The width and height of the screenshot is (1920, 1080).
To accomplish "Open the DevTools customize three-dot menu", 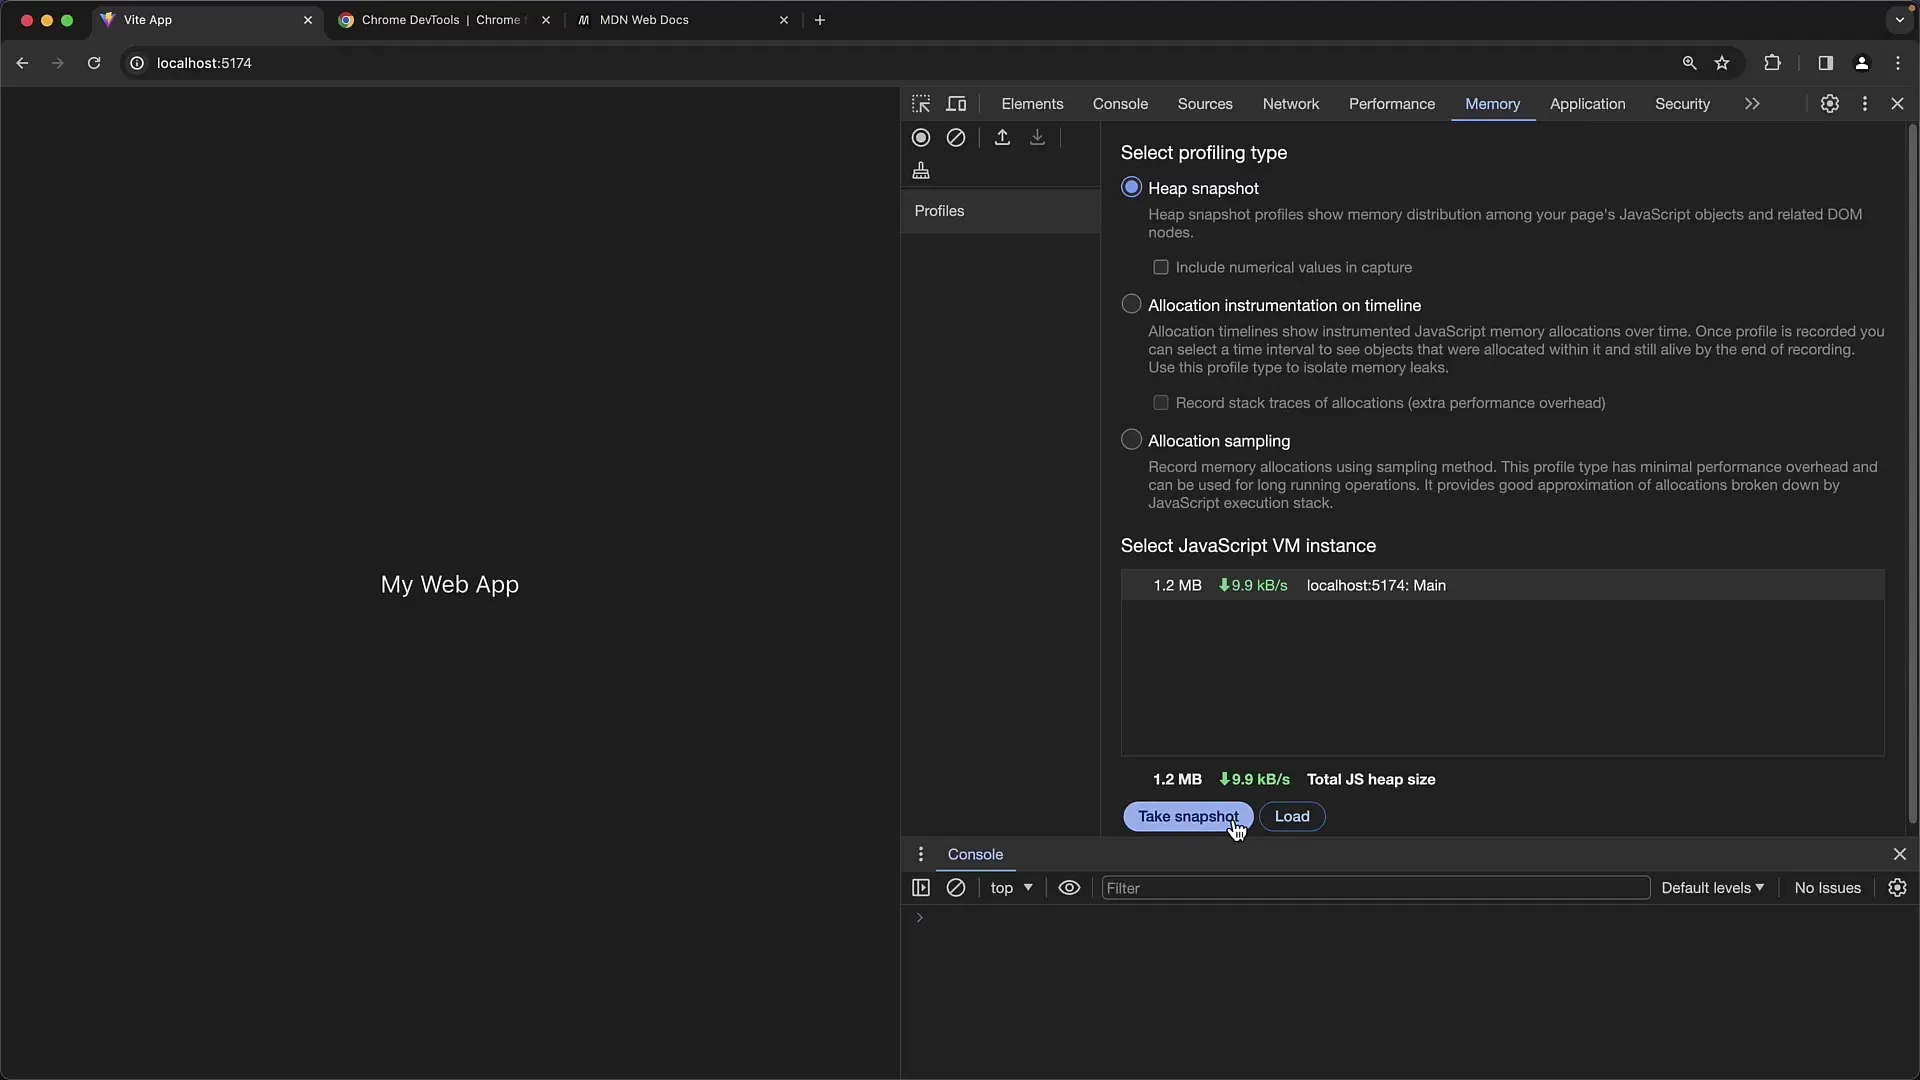I will pos(1865,104).
